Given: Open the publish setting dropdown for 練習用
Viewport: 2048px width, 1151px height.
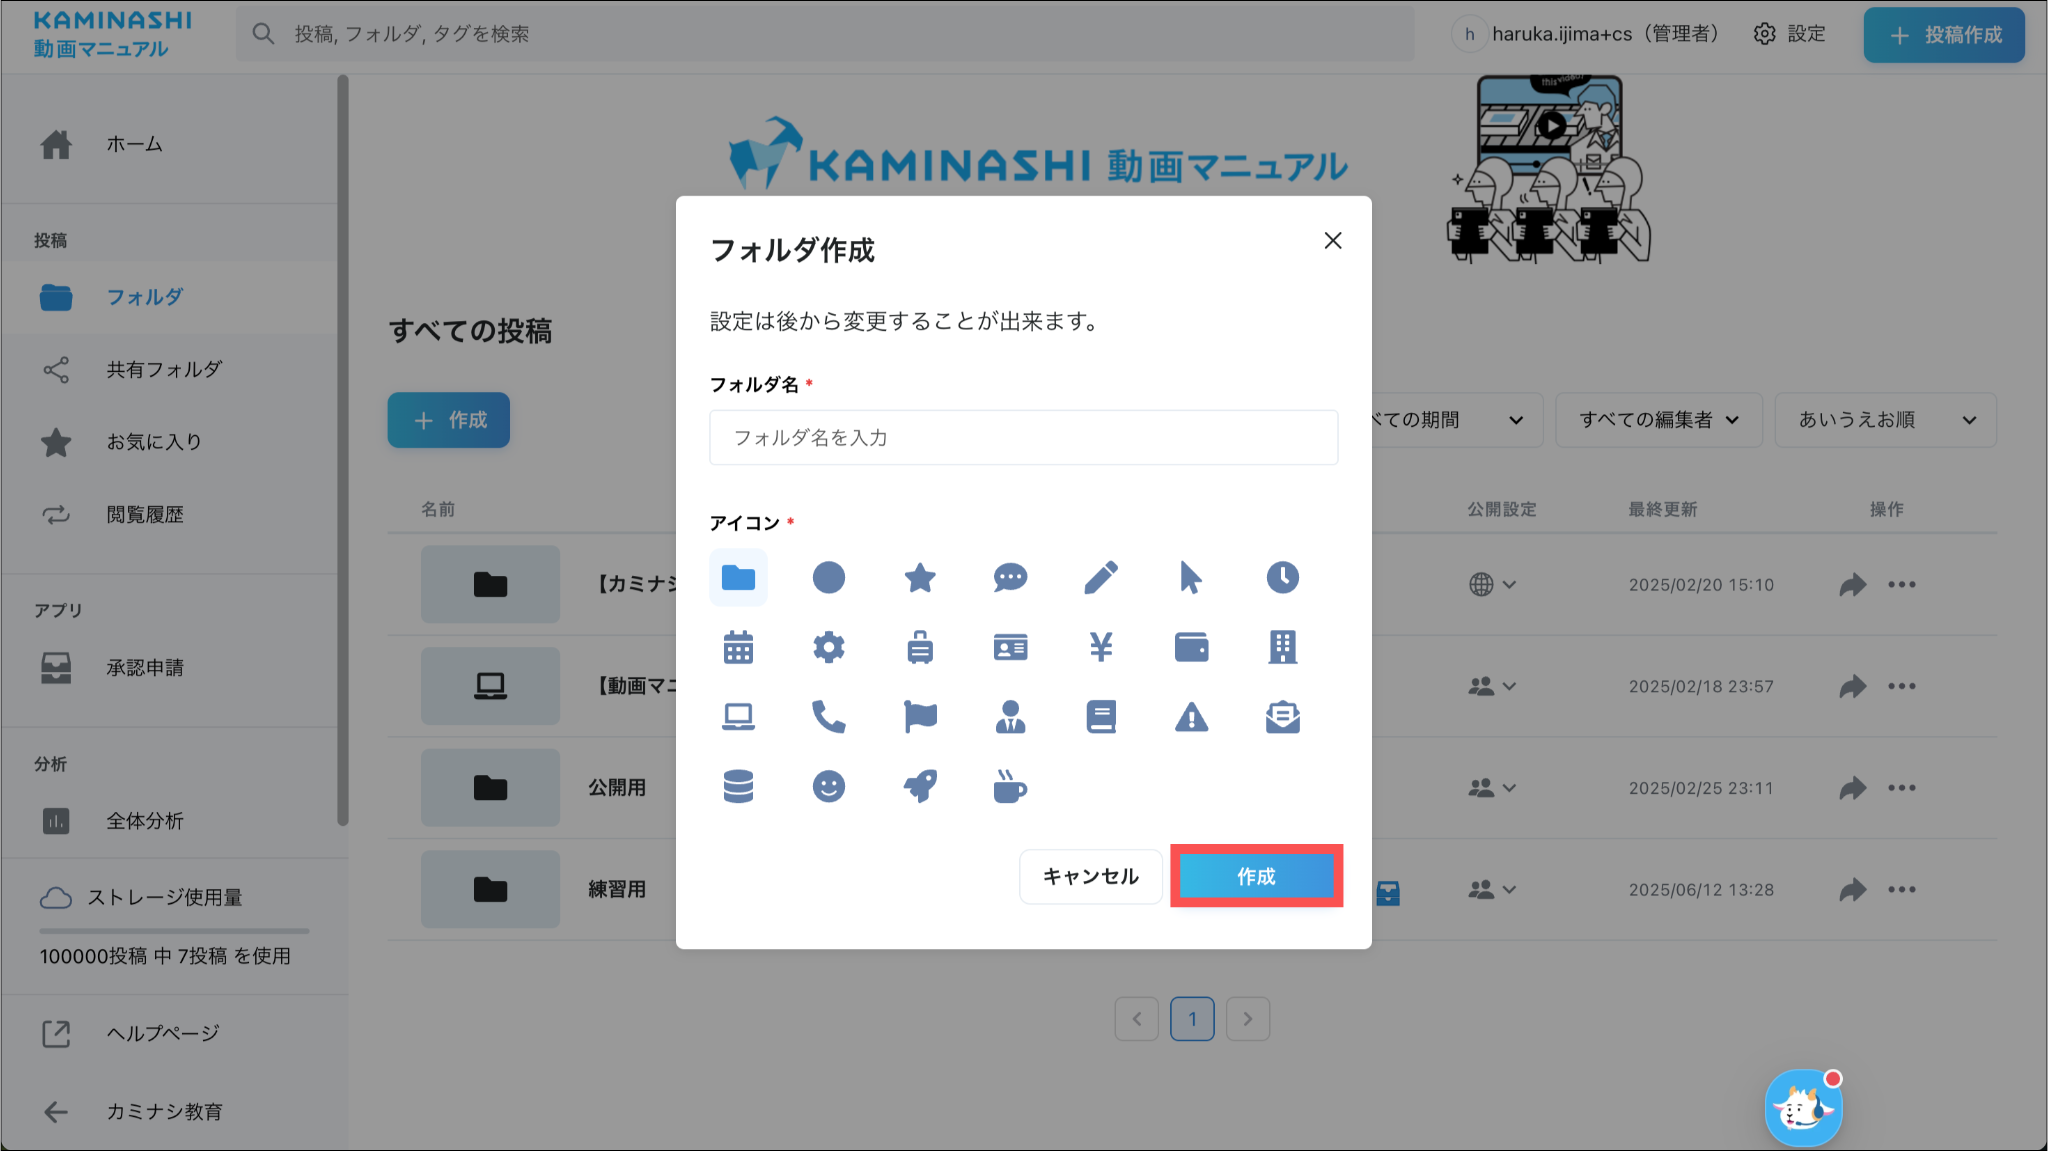Looking at the screenshot, I should coord(1492,889).
